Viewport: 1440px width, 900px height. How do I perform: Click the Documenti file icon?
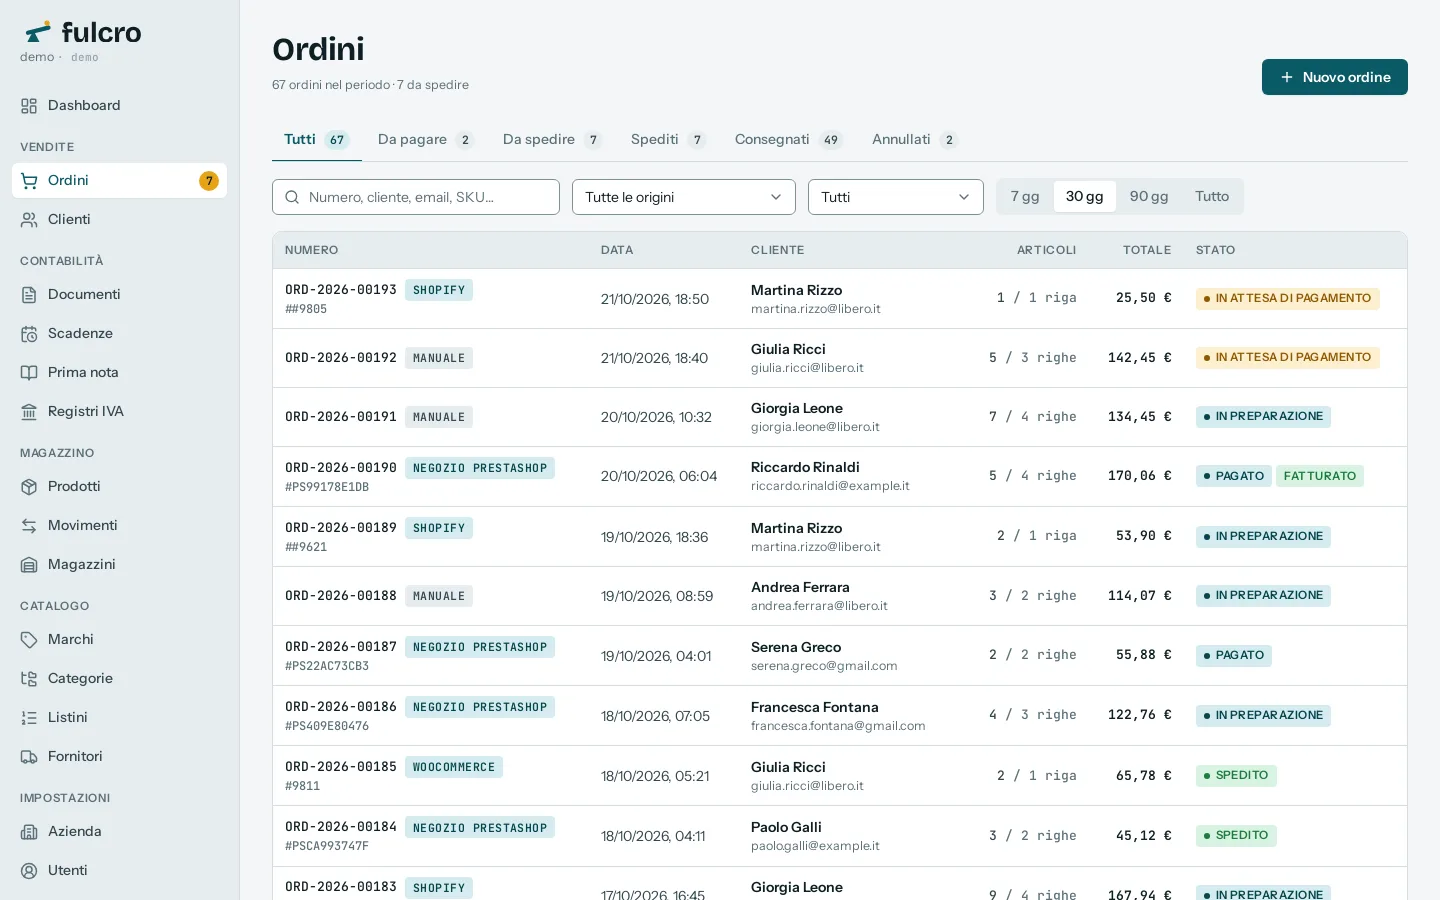[29, 295]
